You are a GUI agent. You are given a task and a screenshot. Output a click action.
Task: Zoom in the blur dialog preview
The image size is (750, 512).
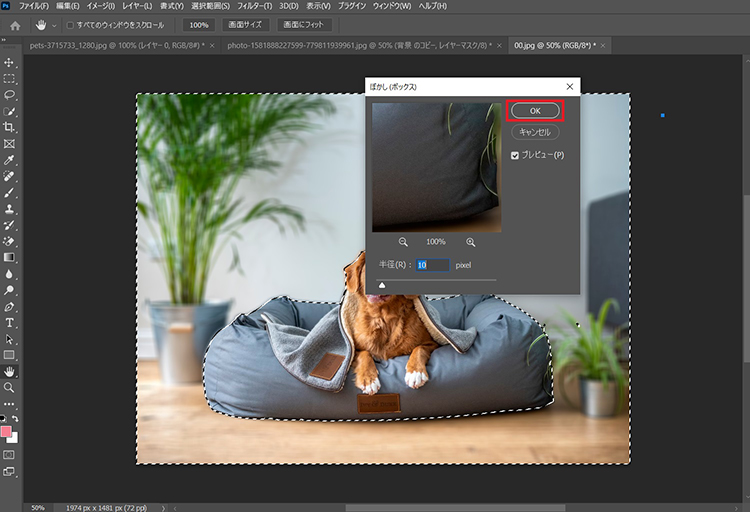tap(471, 242)
